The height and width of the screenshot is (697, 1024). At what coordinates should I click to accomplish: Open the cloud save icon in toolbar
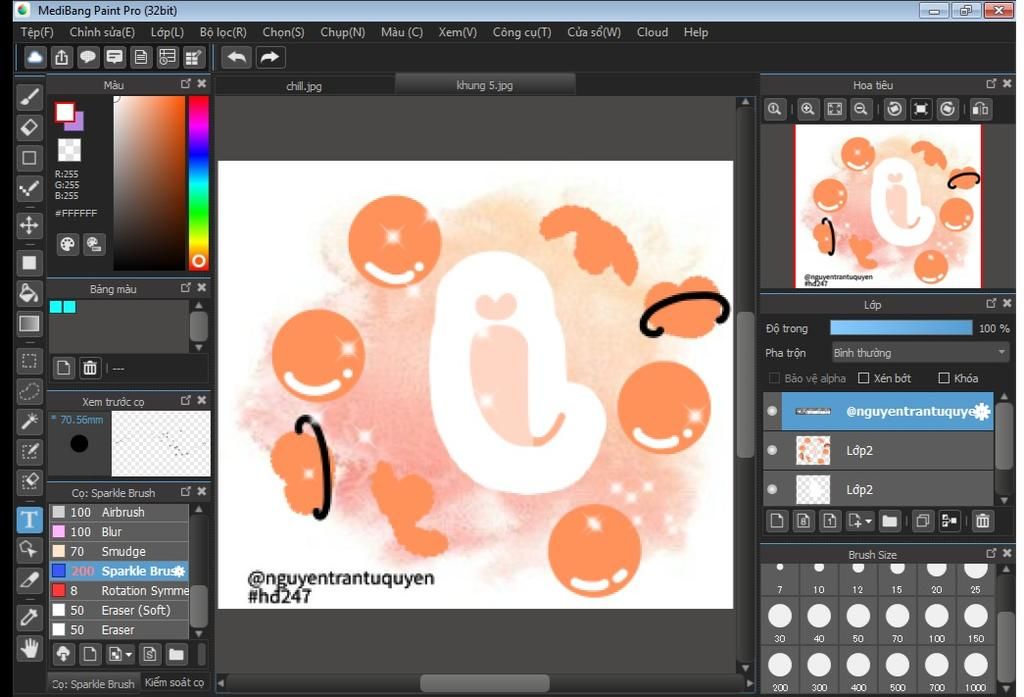[35, 57]
